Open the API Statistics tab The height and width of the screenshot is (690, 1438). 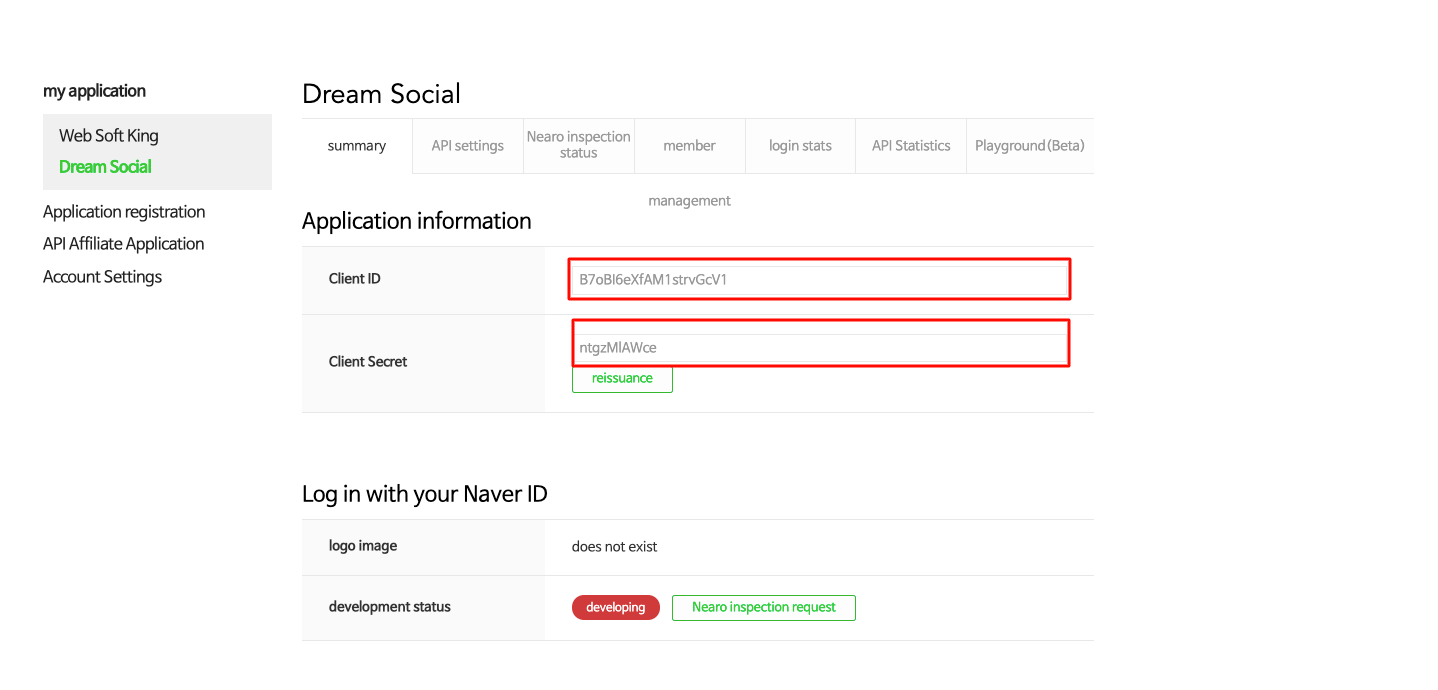tap(911, 146)
